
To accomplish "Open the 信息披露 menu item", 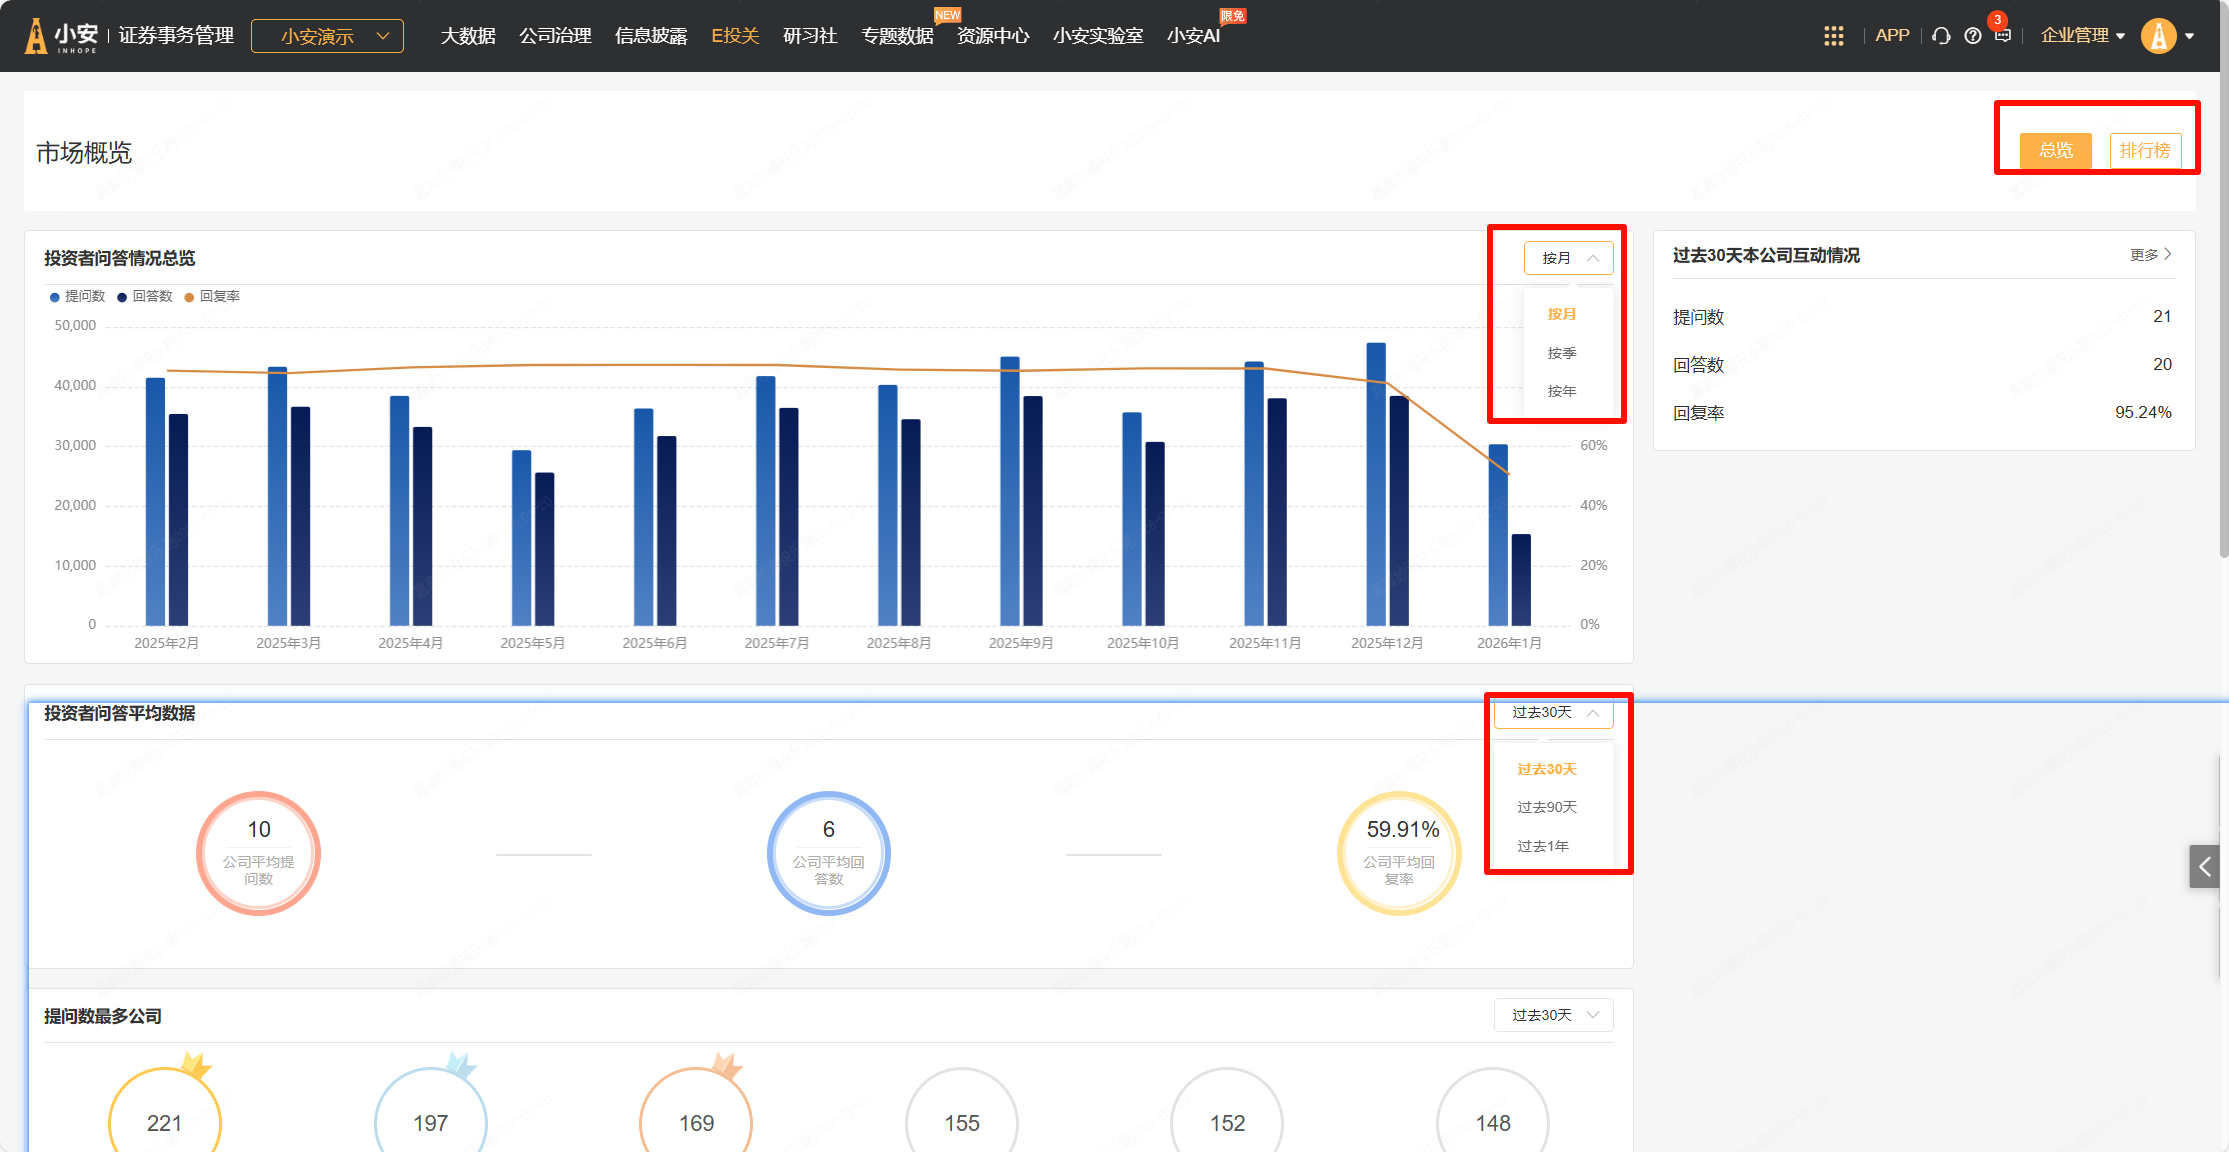I will pos(651,36).
